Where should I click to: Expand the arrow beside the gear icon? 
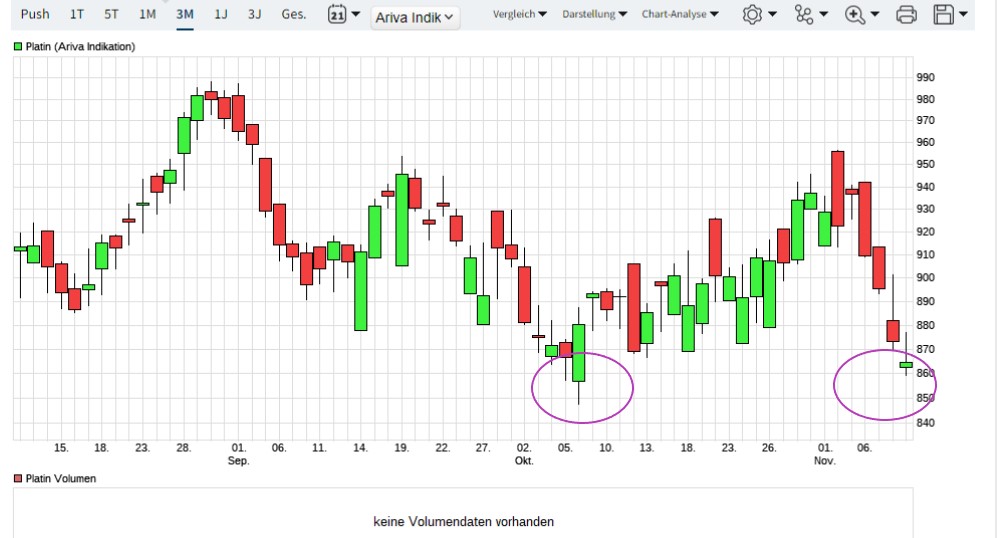[773, 14]
